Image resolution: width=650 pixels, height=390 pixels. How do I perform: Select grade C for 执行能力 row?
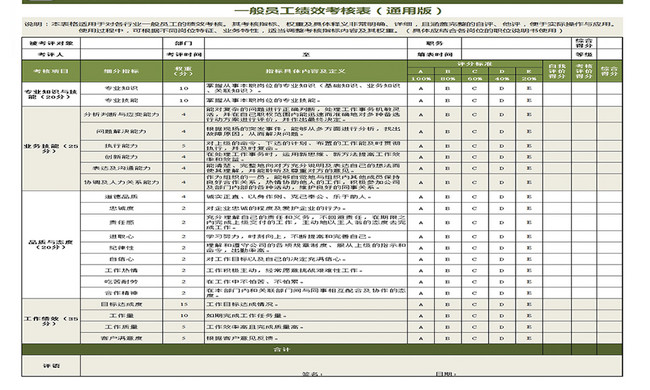[475, 146]
